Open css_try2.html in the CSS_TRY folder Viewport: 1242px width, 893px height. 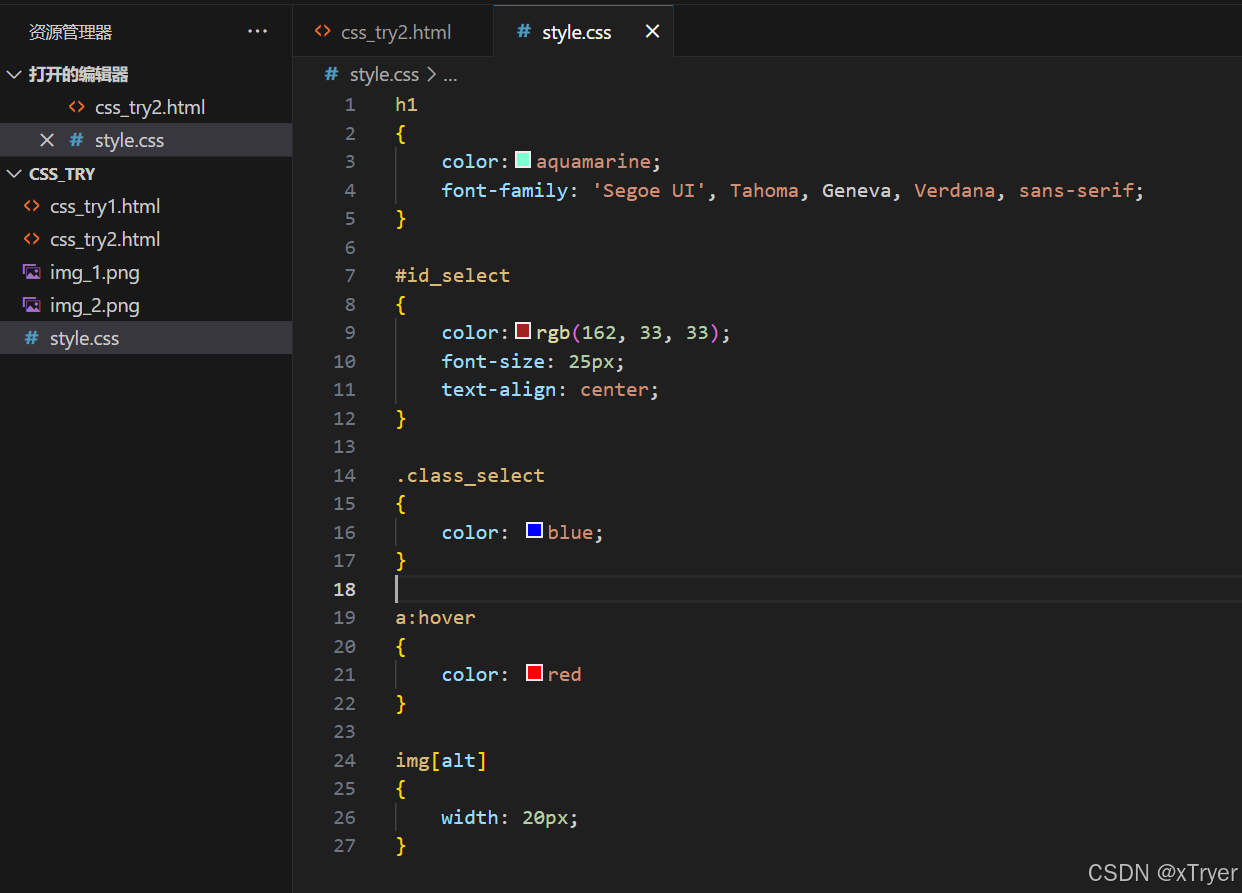tap(105, 239)
